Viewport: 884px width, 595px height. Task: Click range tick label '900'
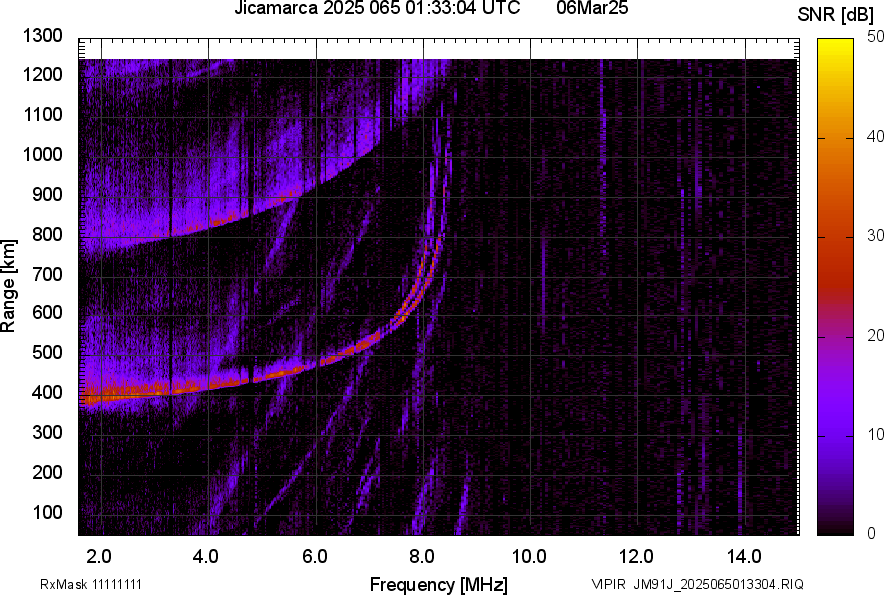(x=47, y=194)
